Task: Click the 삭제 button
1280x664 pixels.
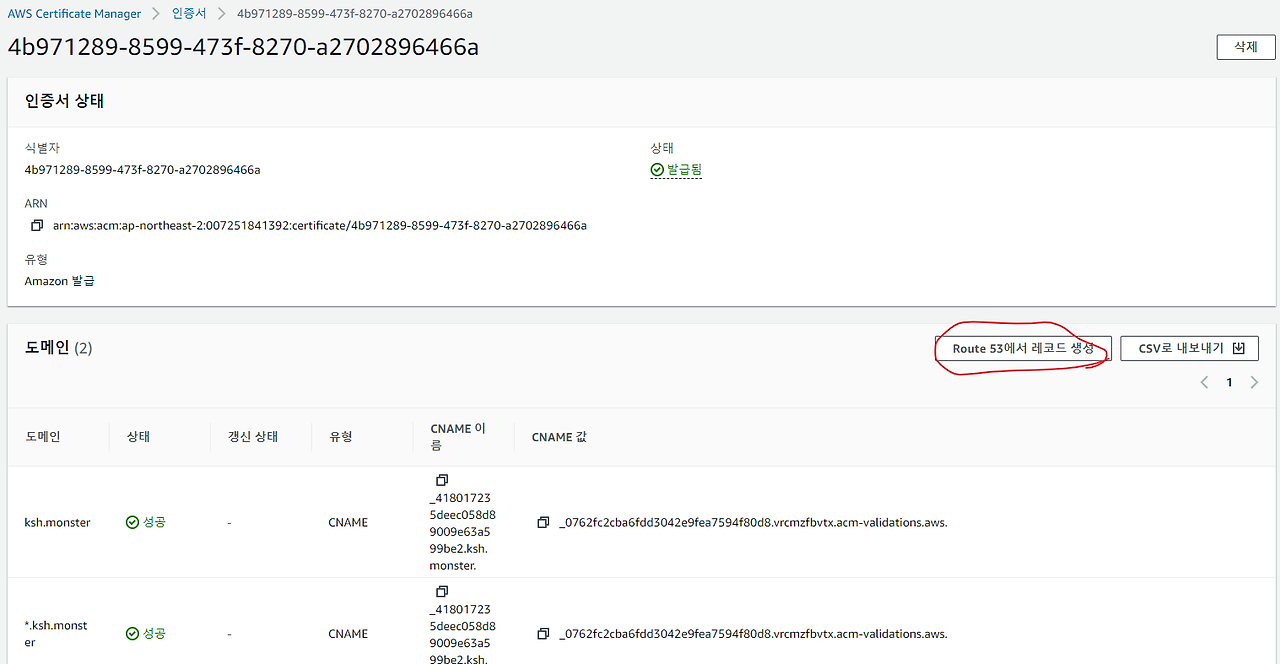Action: pyautogui.click(x=1246, y=47)
